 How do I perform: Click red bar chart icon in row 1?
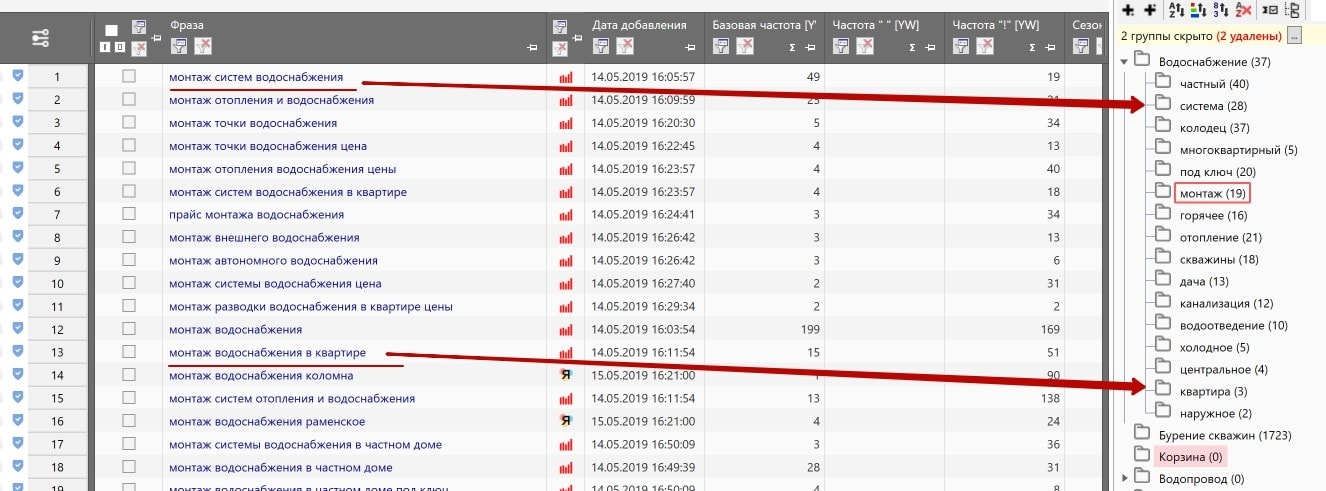click(x=566, y=77)
